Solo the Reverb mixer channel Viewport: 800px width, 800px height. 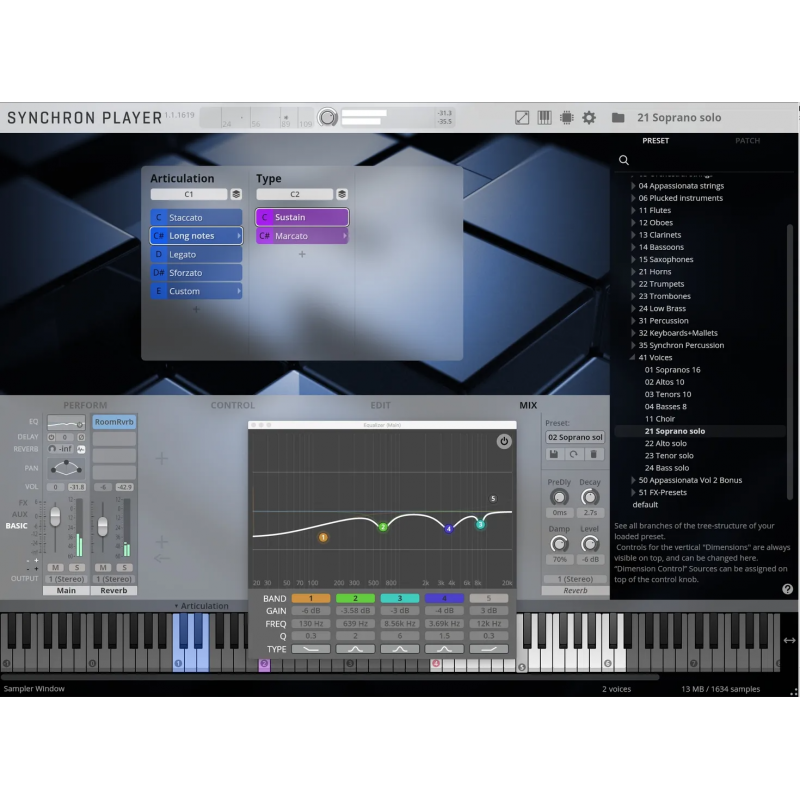coord(122,567)
